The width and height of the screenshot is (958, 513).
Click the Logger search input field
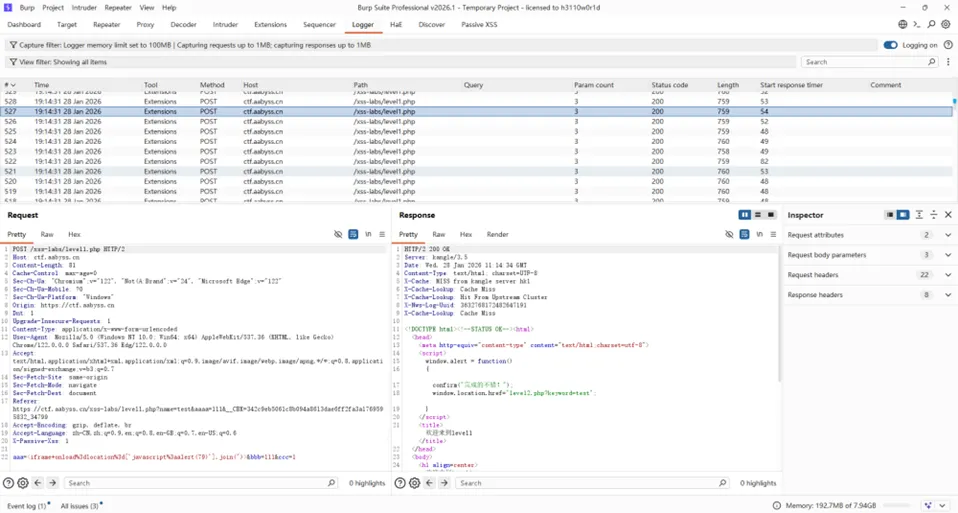[x=869, y=62]
